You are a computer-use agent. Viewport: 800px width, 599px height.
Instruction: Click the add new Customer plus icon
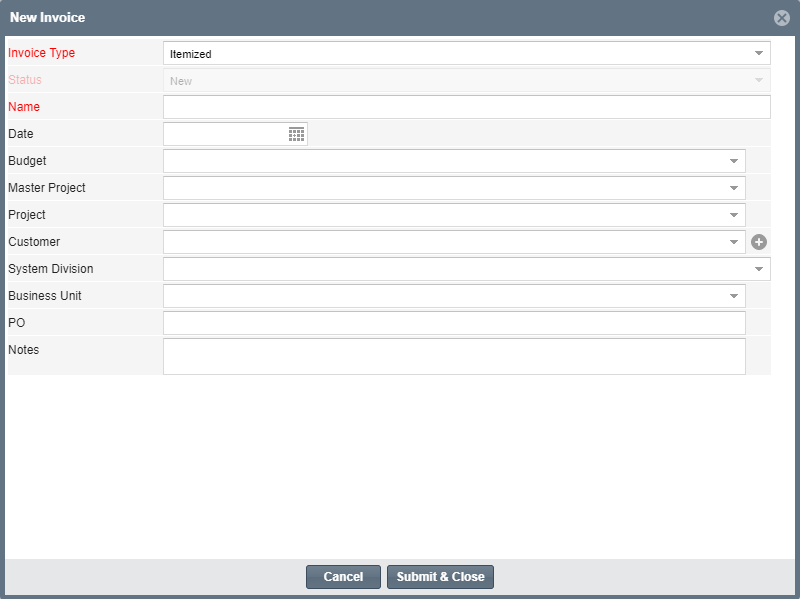click(761, 241)
